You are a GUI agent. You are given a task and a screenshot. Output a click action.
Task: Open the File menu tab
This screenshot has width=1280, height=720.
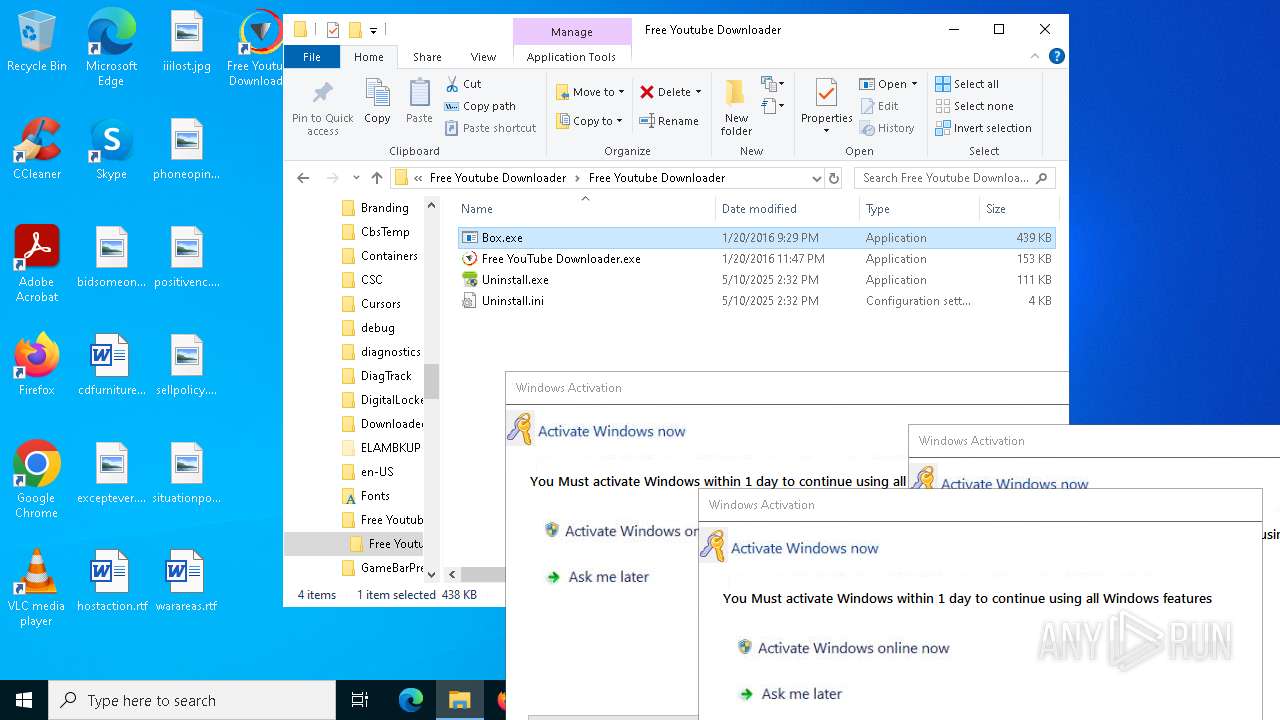click(312, 57)
